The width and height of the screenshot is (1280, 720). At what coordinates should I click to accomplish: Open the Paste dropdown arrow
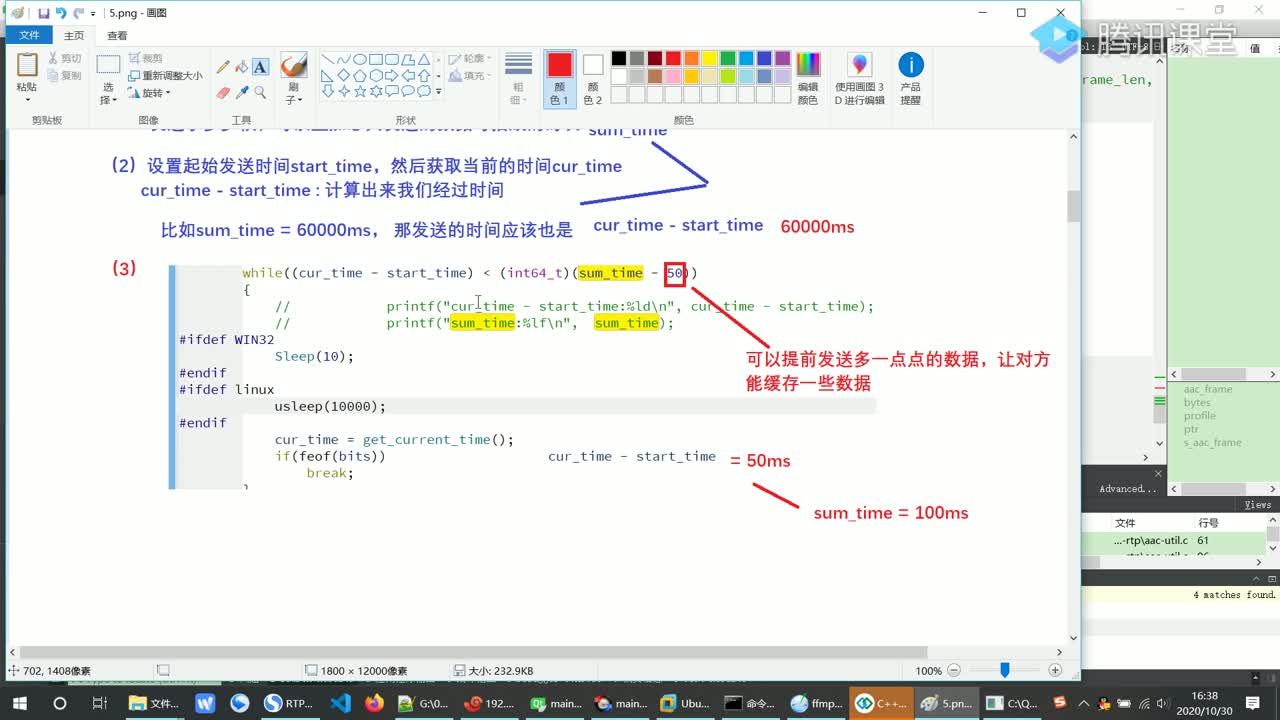point(27,98)
